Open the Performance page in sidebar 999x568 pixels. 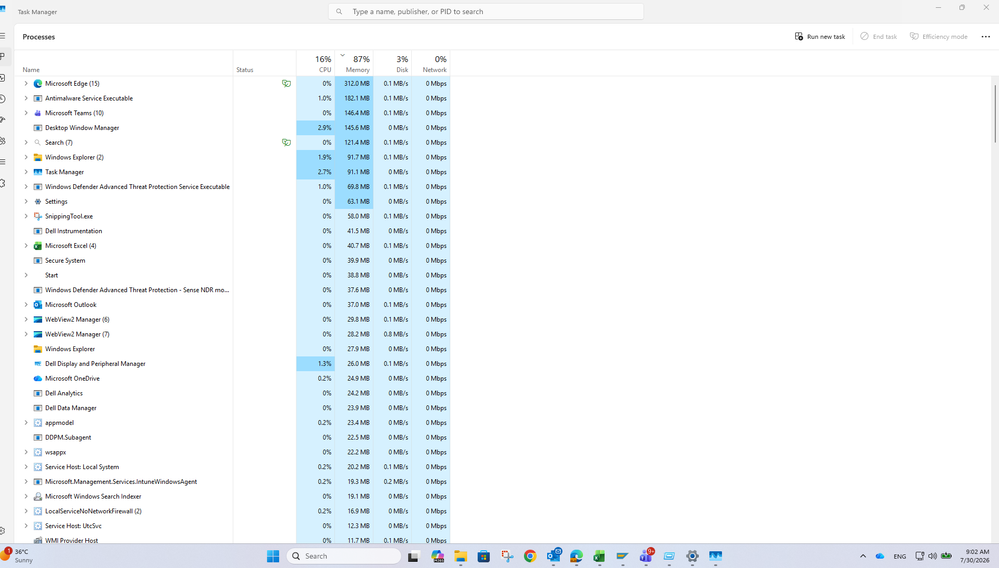click(3, 78)
